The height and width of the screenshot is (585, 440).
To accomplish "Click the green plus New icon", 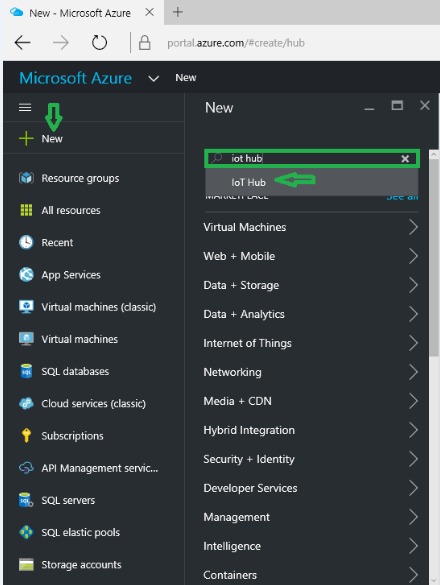I will [x=26, y=138].
